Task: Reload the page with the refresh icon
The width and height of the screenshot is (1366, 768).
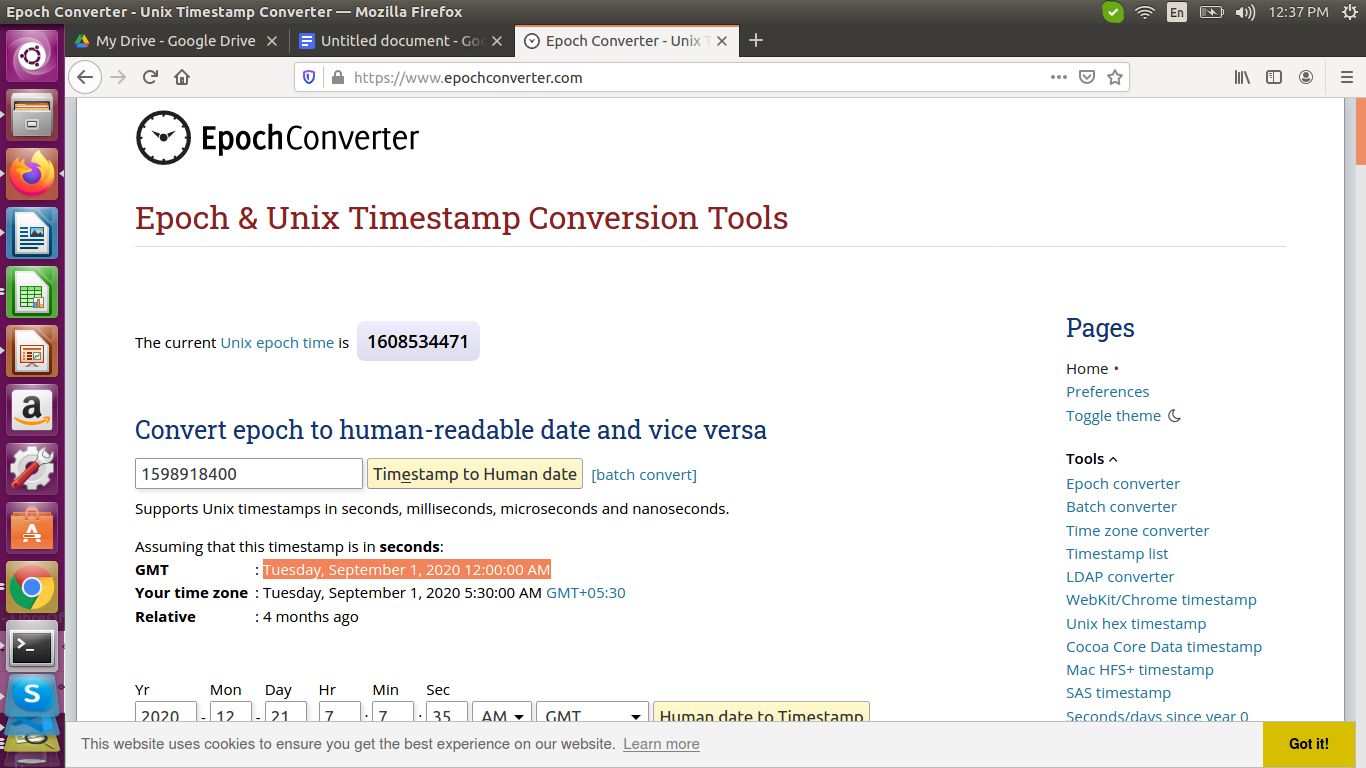Action: pos(150,77)
